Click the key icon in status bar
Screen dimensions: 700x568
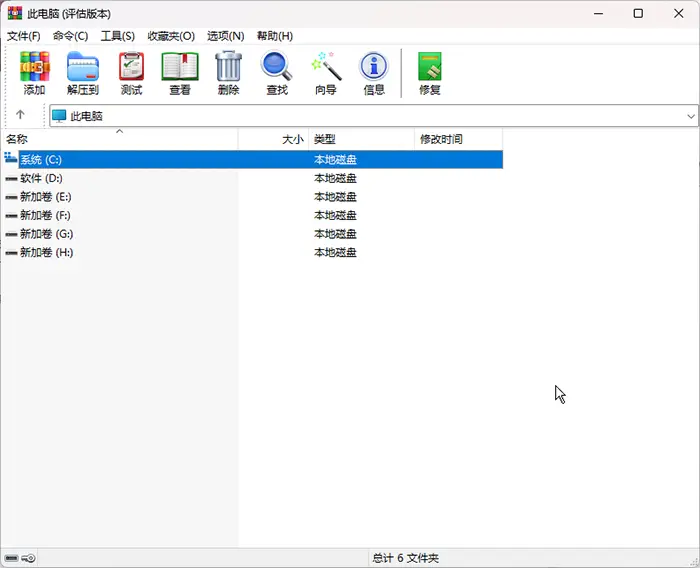29,558
